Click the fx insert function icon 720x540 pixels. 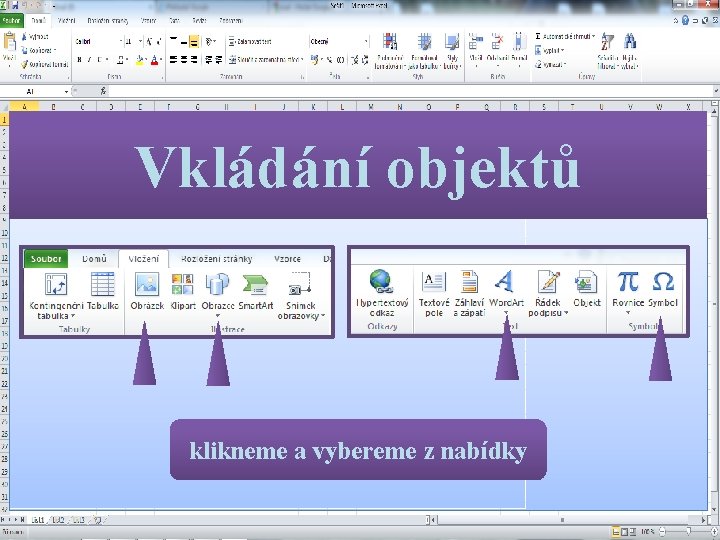tap(104, 91)
